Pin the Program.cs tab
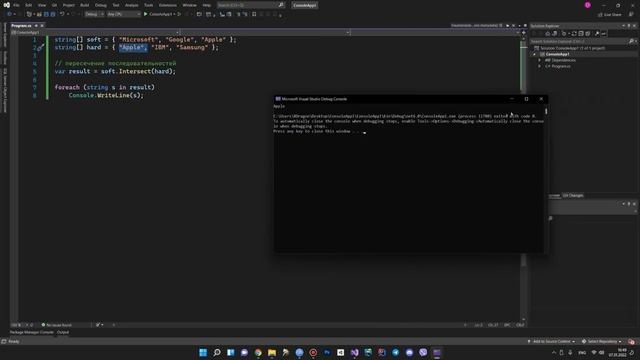This screenshot has width=640, height=360. coord(36,26)
